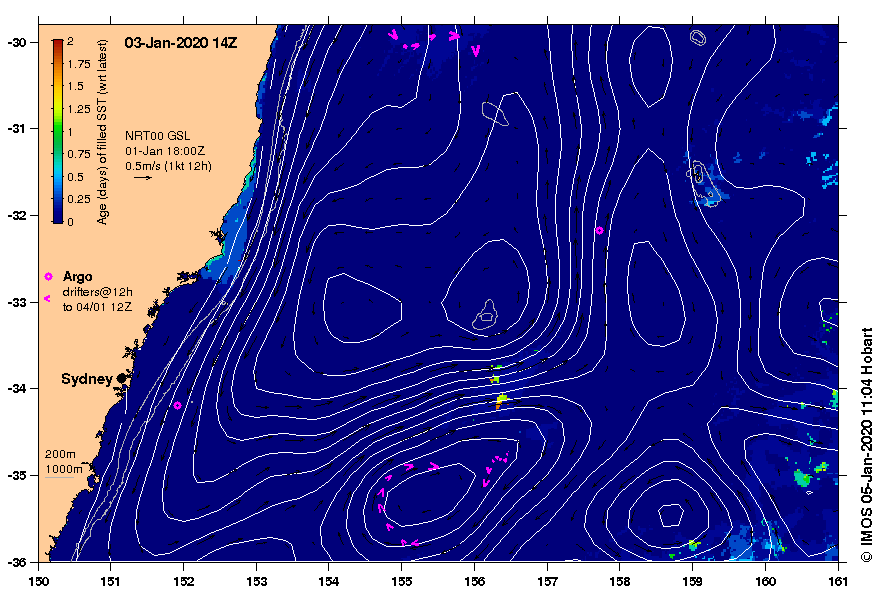The width and height of the screenshot is (879, 600).
Task: Click the yellow-orange SST patch near 156.3E 34.2S
Action: click(x=501, y=400)
